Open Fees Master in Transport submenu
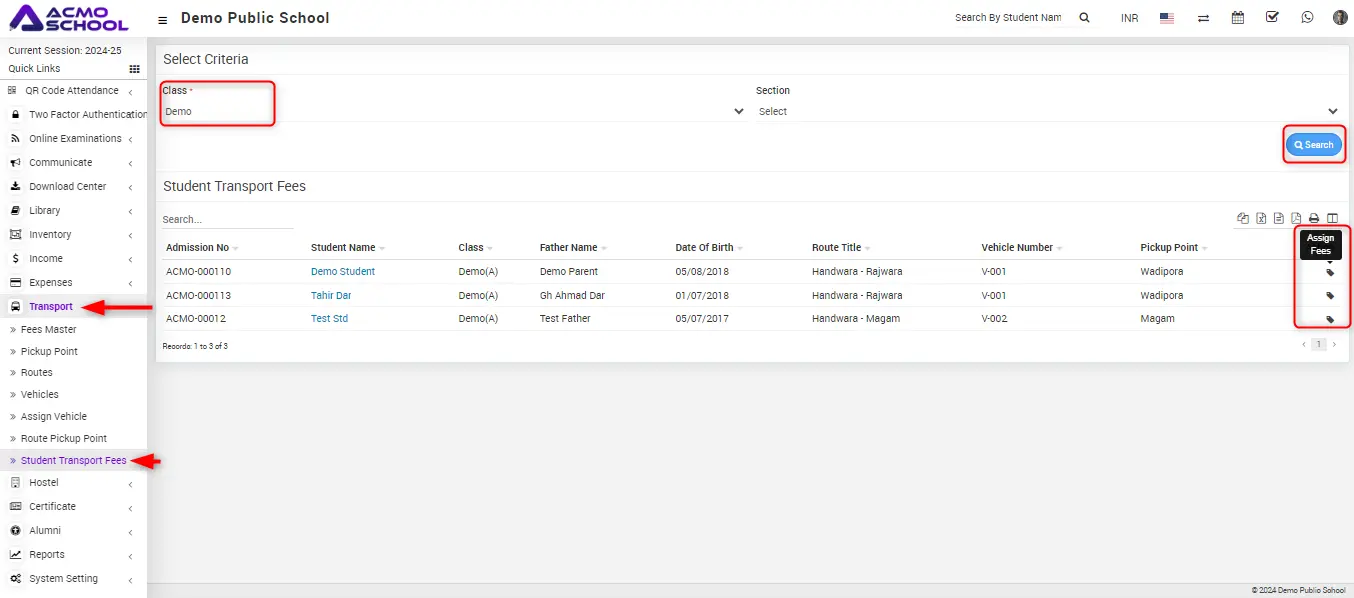 click(49, 330)
